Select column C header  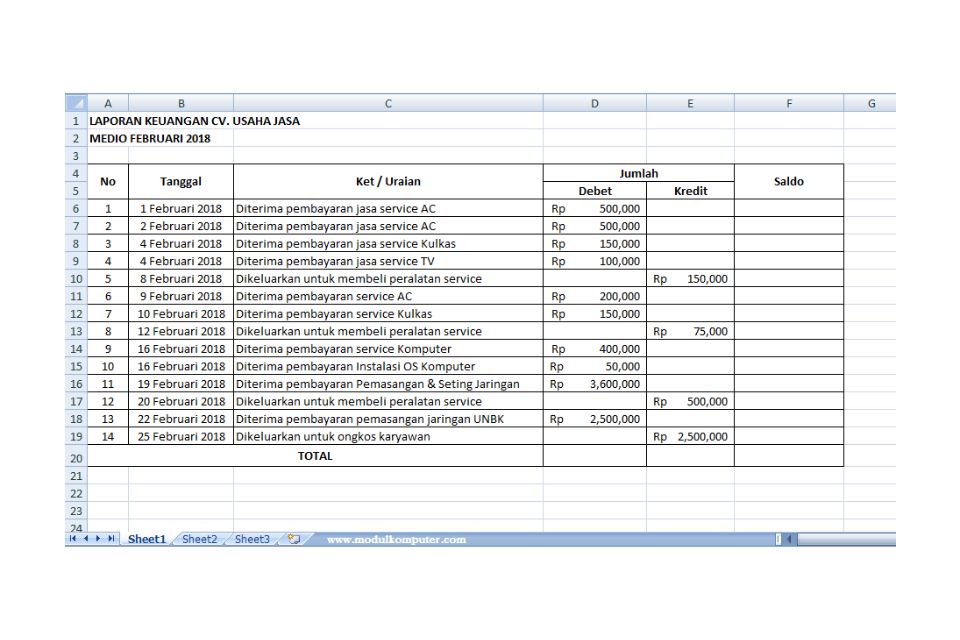[388, 104]
